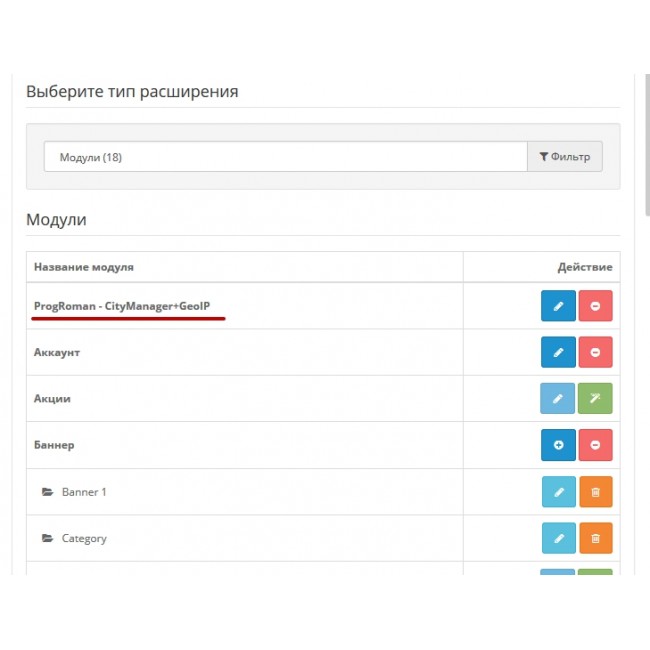Open the Модули (18) extension type dropdown
This screenshot has height=650, width=650.
[285, 157]
